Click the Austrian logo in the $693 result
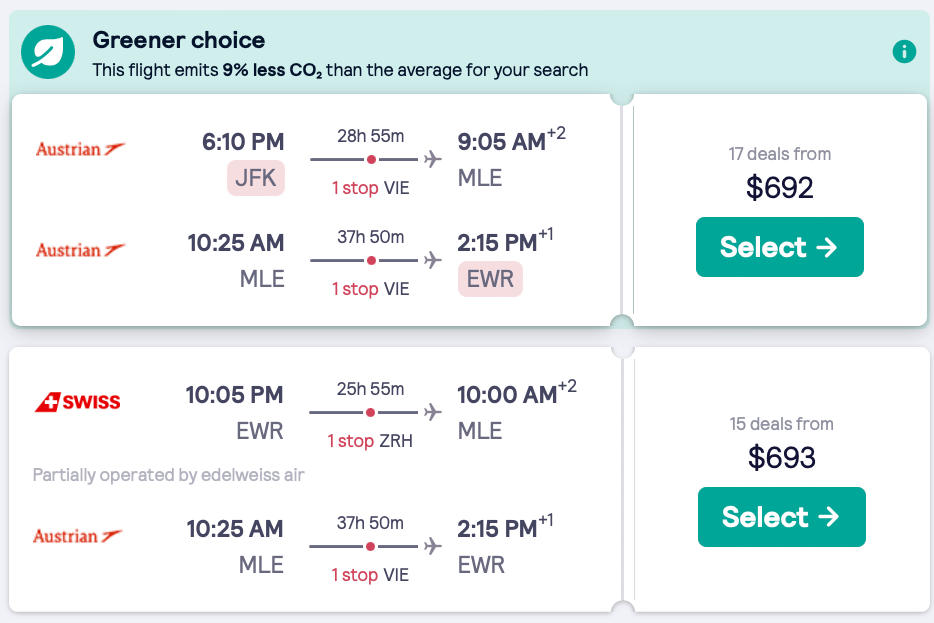Image resolution: width=934 pixels, height=623 pixels. pyautogui.click(x=78, y=537)
